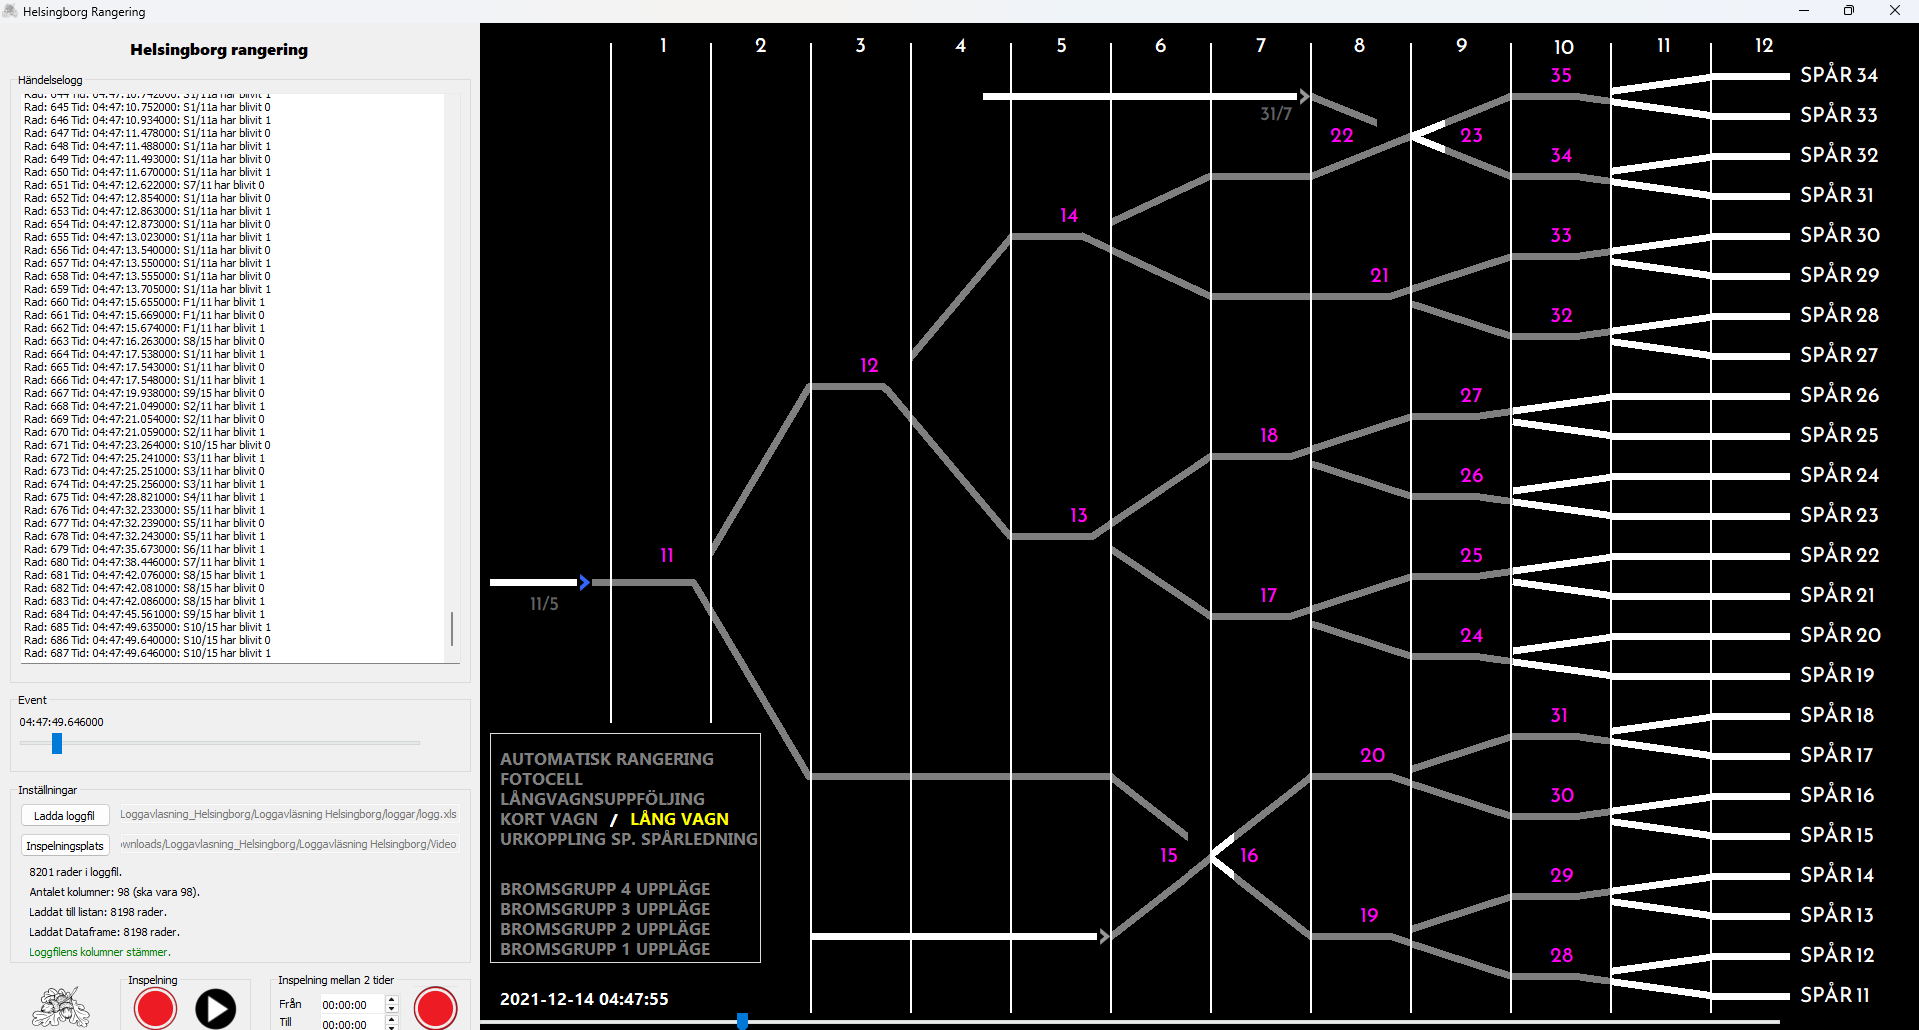Click the Event time slider handle
This screenshot has height=1030, width=1919.
57,743
